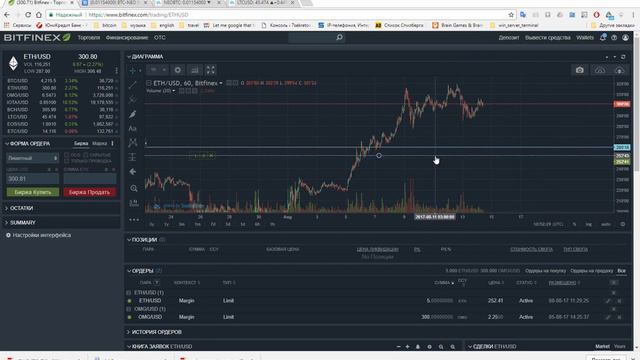Open the Wallets link
Screen dimensions: 640x360
tap(585, 38)
